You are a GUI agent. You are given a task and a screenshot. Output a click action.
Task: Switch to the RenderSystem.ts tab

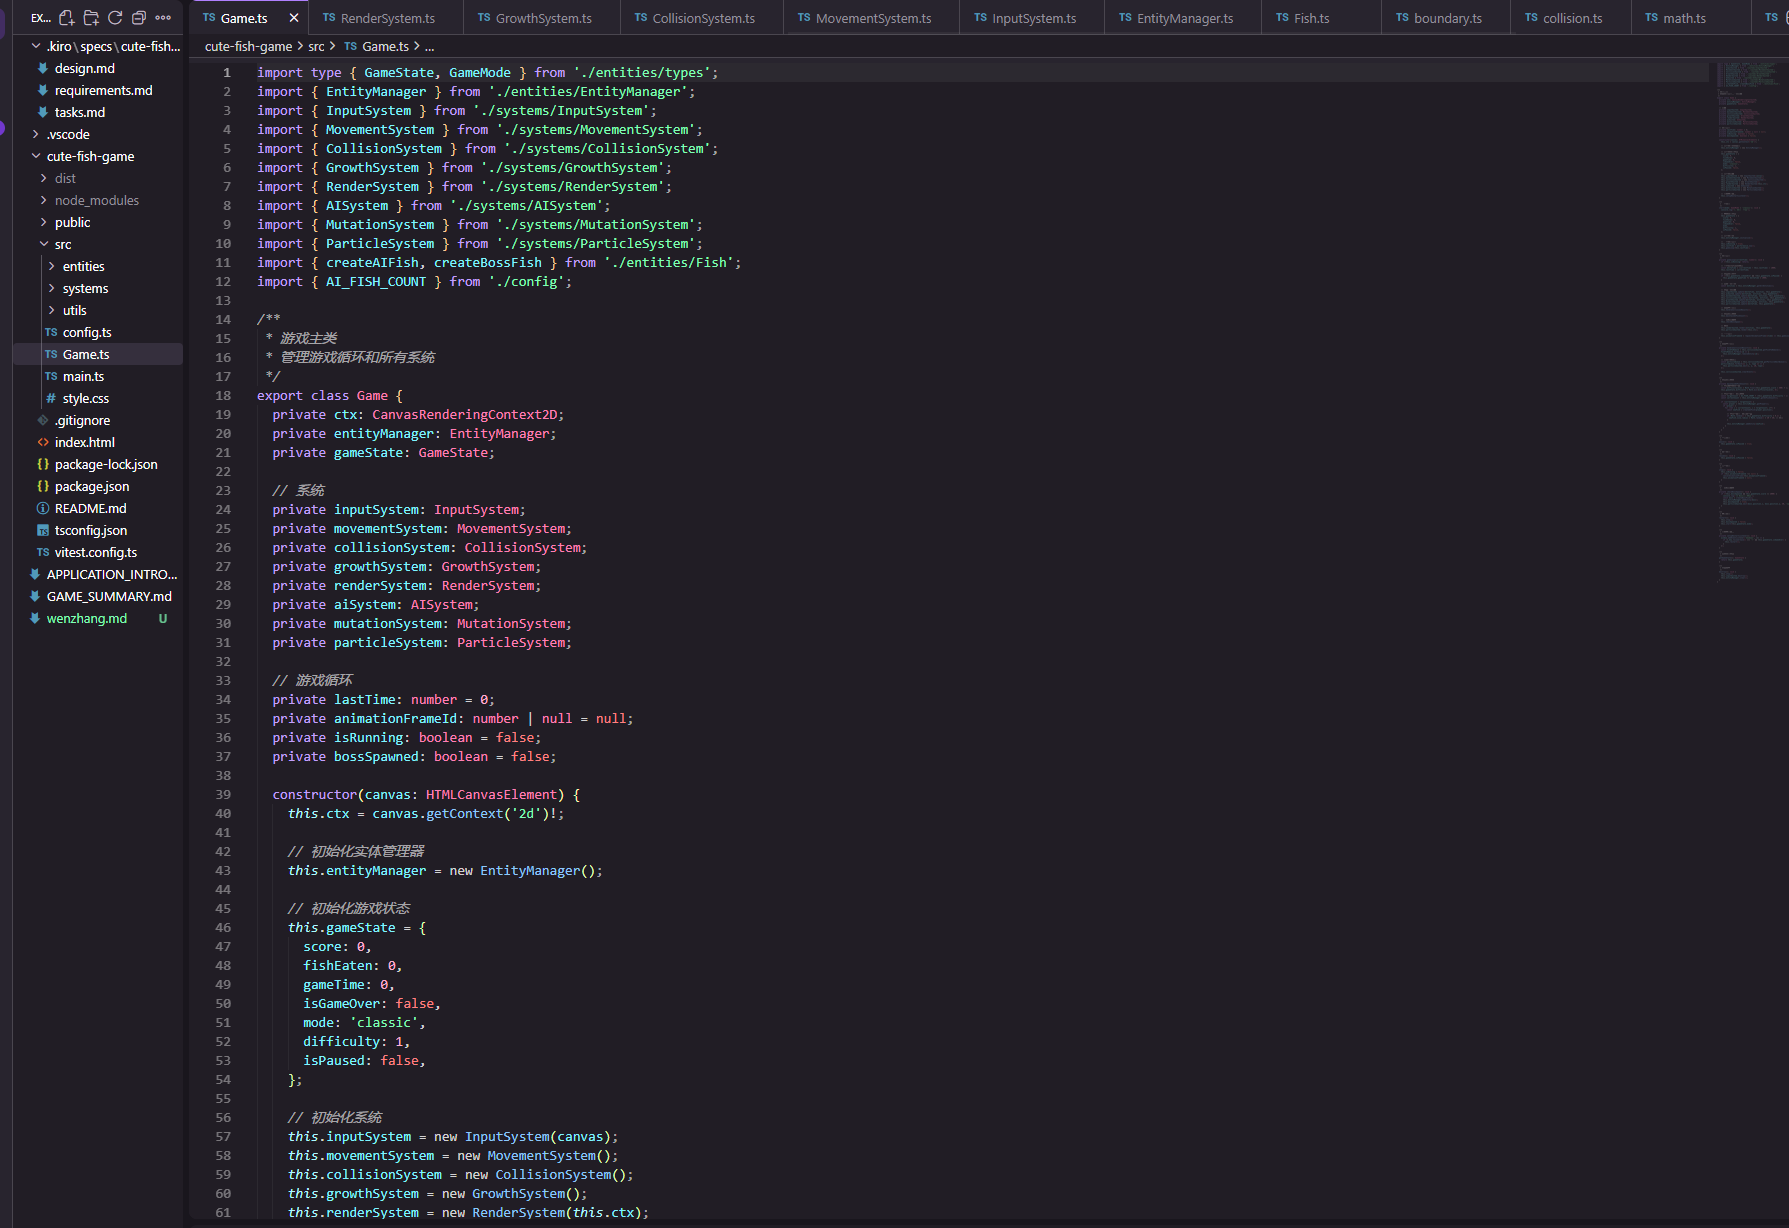[x=387, y=18]
